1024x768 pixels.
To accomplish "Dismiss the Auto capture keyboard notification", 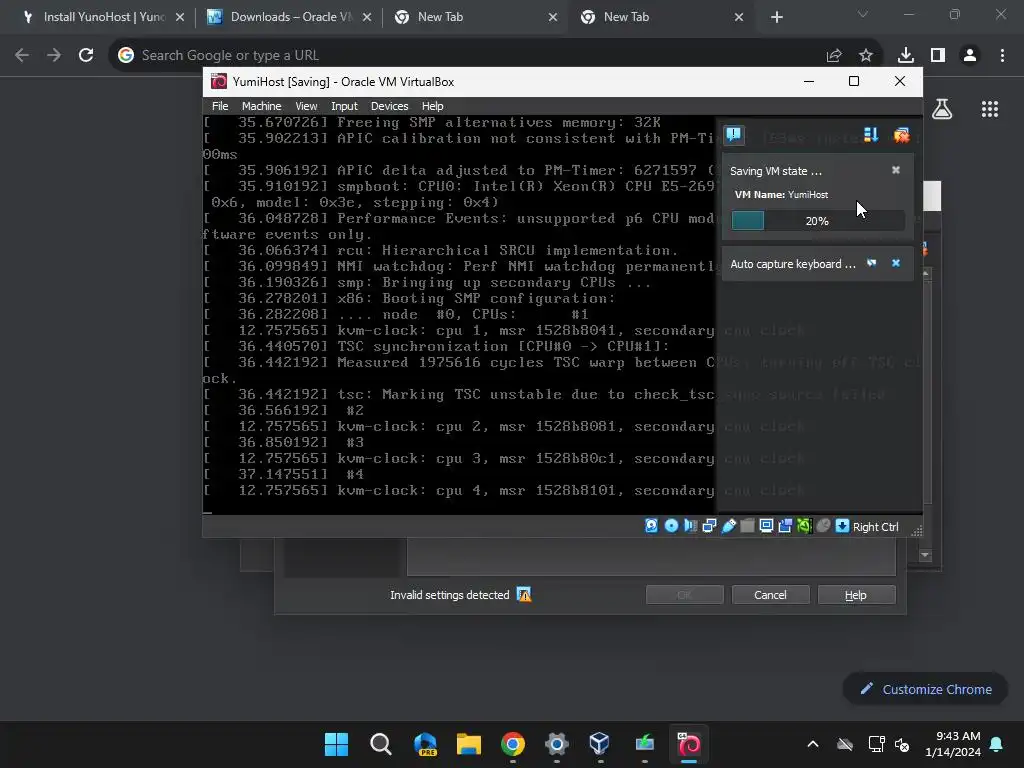I will (896, 263).
